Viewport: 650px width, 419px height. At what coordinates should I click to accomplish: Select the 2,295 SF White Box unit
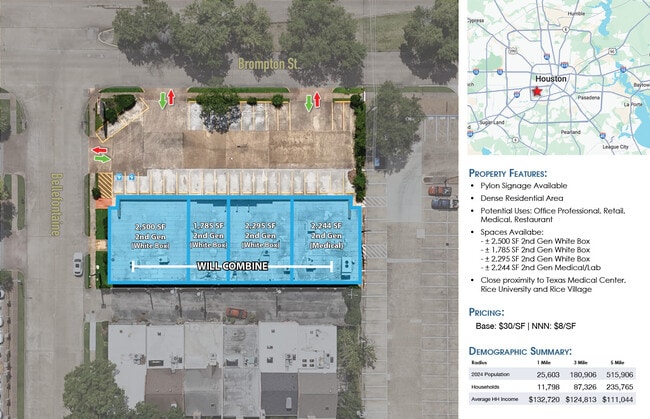(x=260, y=236)
